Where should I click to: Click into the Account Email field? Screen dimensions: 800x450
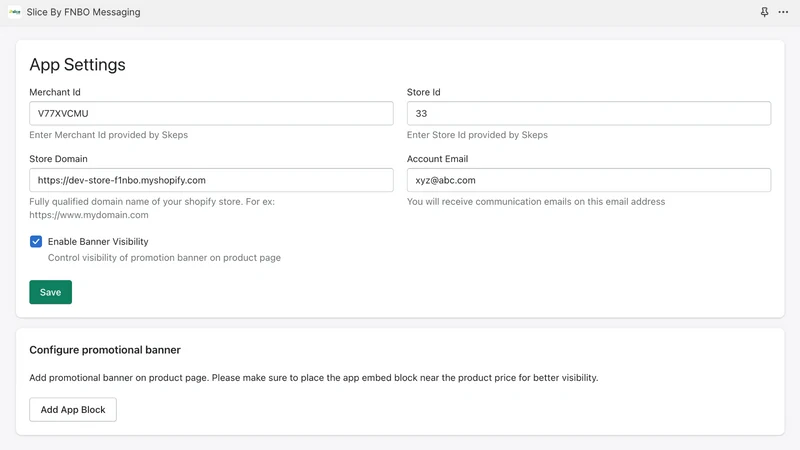589,180
